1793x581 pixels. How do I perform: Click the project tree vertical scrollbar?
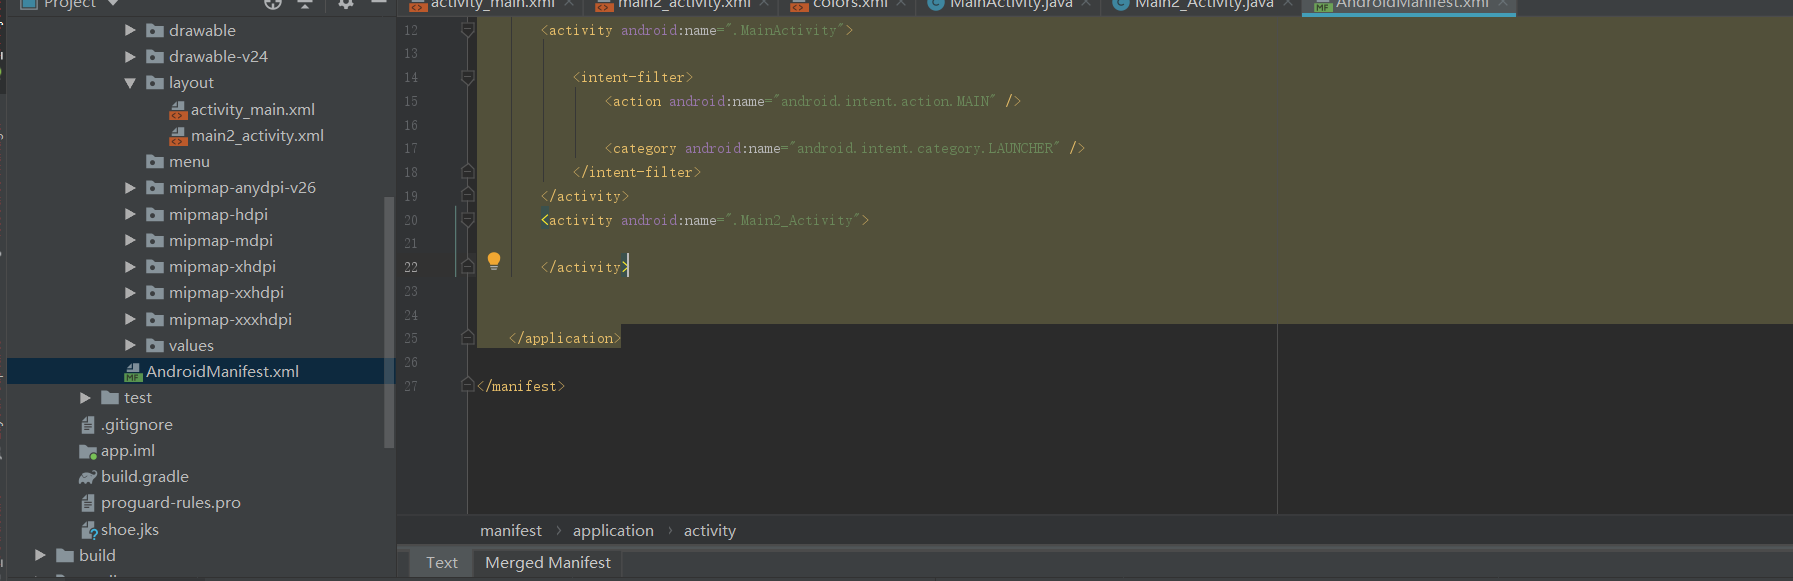pos(389,322)
